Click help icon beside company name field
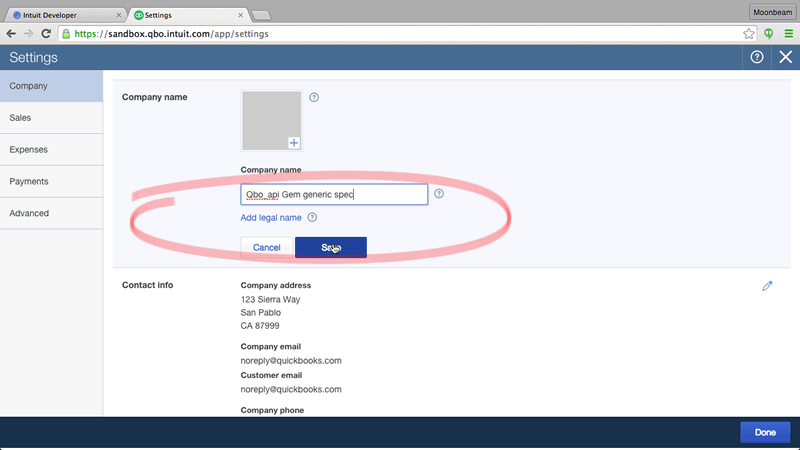Screen dimensions: 800x450 (439, 193)
